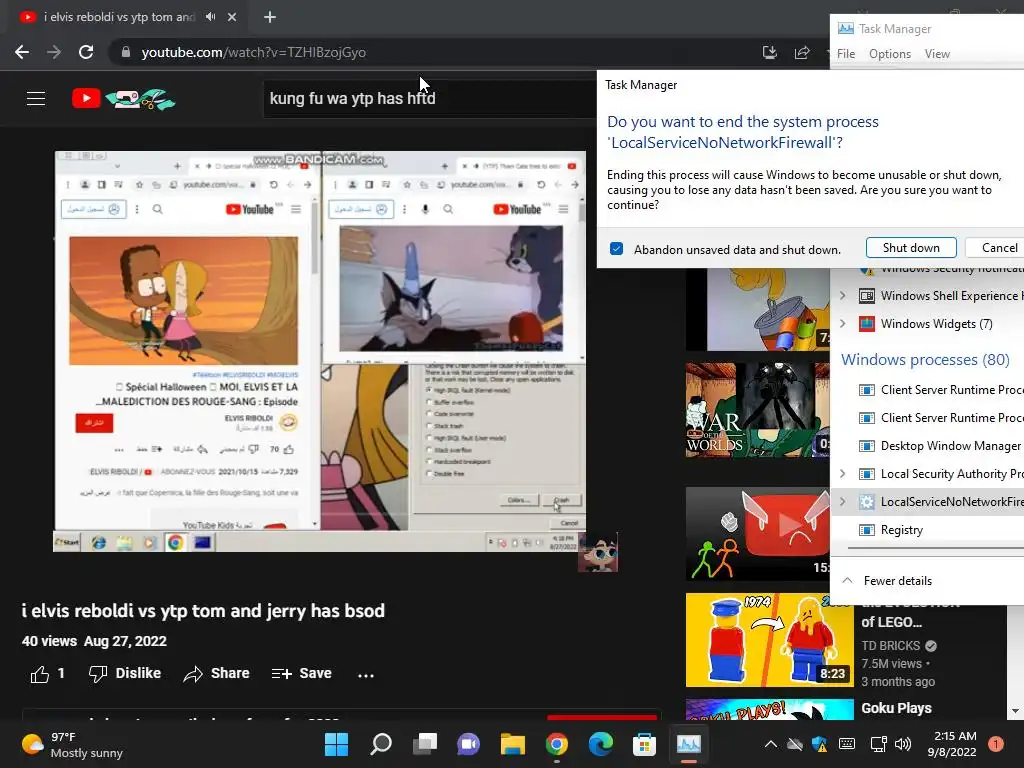This screenshot has height=768, width=1024.
Task: Reload the YouTube page
Action: pyautogui.click(x=86, y=52)
